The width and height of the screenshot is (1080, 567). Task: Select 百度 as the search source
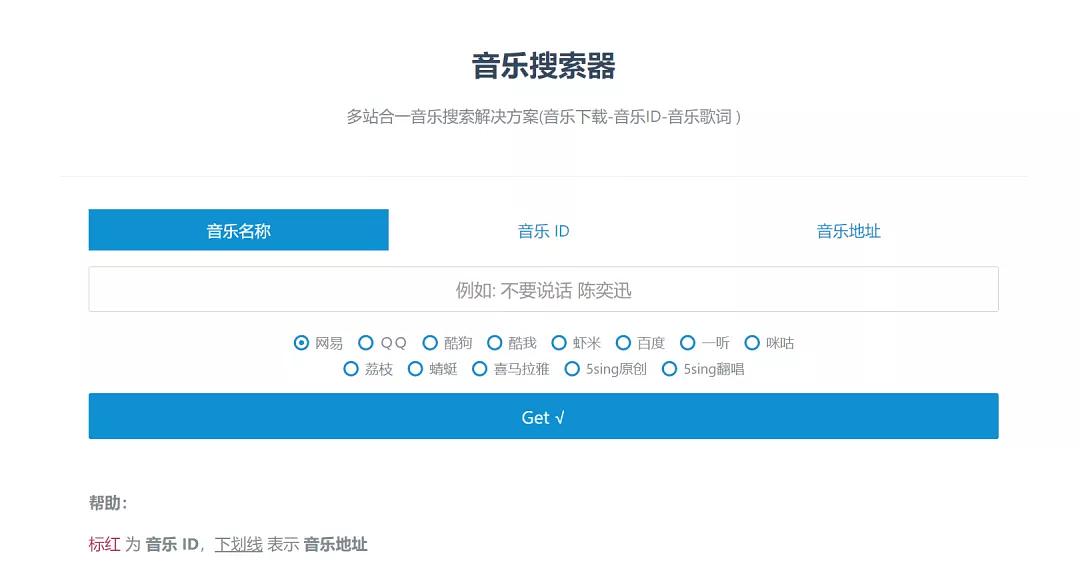click(x=623, y=343)
